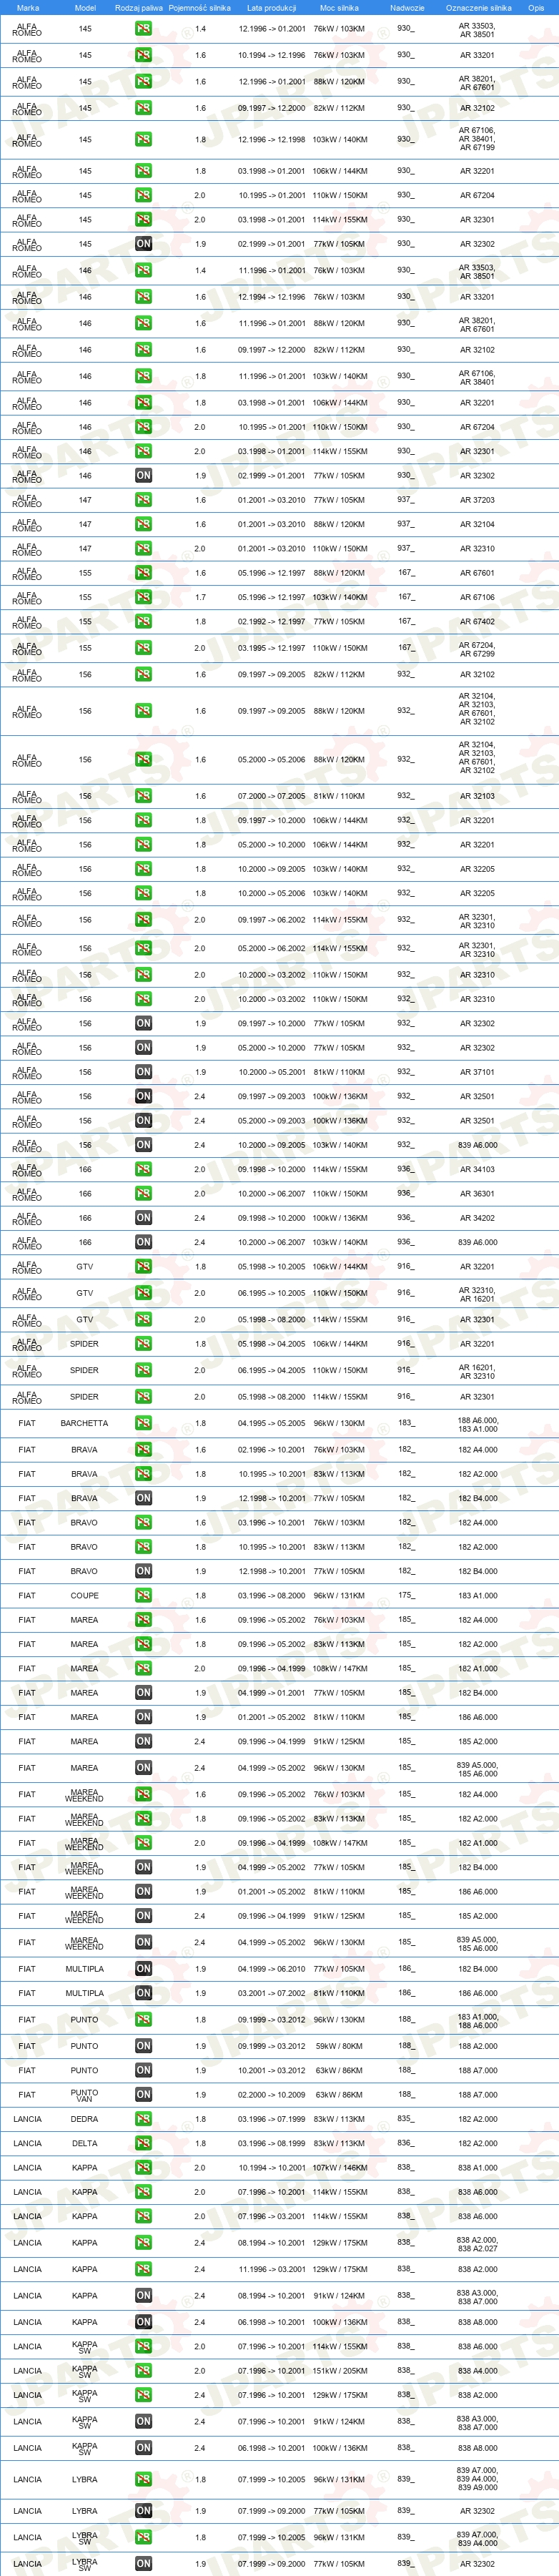Click the engine code AR 36301
The width and height of the screenshot is (559, 2576).
point(477,1194)
